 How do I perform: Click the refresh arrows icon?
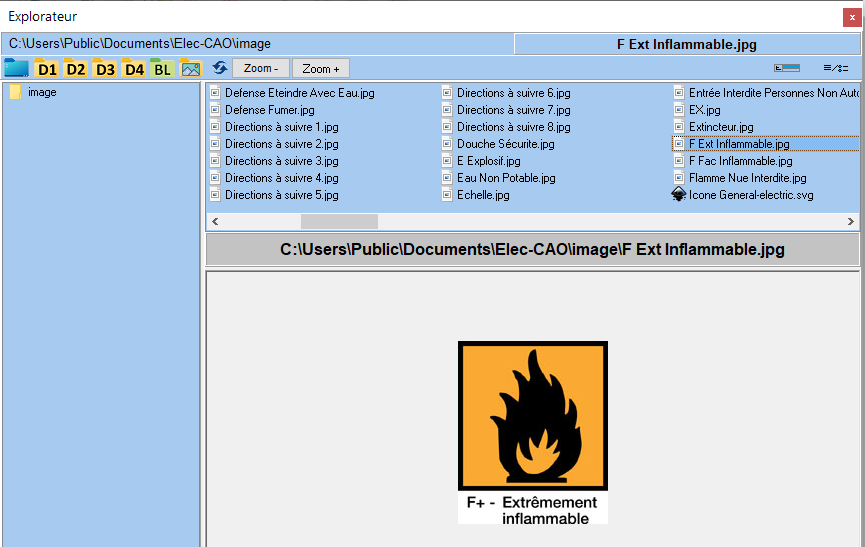coord(220,68)
